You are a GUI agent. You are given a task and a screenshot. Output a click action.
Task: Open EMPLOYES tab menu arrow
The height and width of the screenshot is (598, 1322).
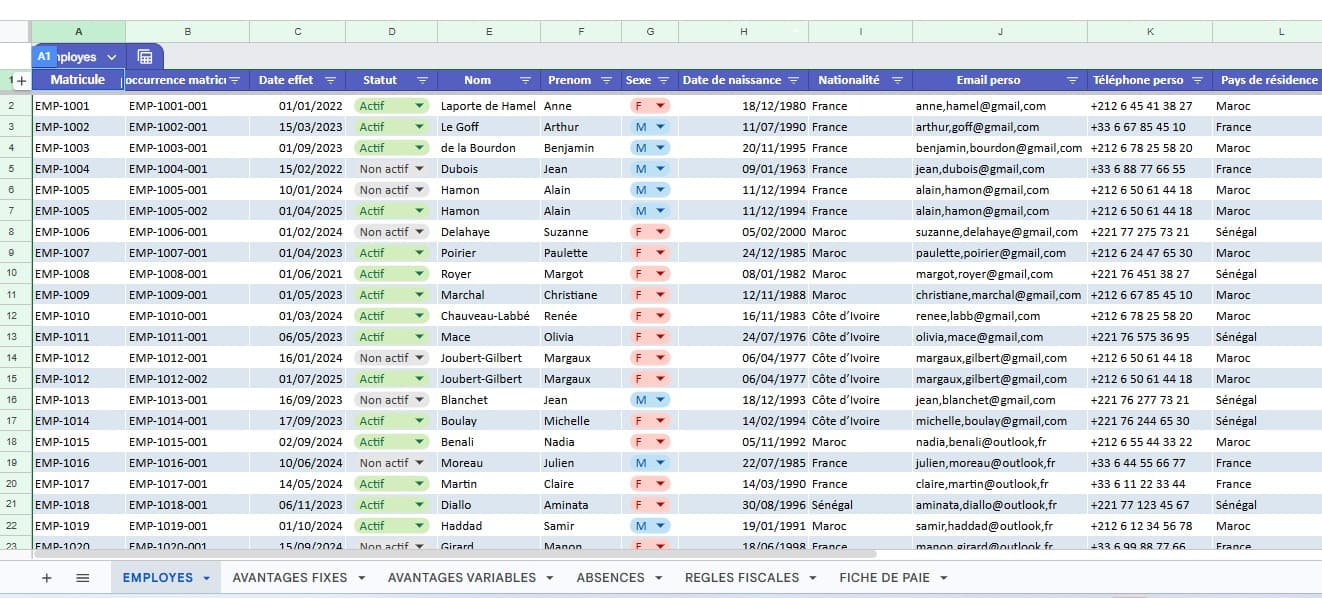[206, 578]
